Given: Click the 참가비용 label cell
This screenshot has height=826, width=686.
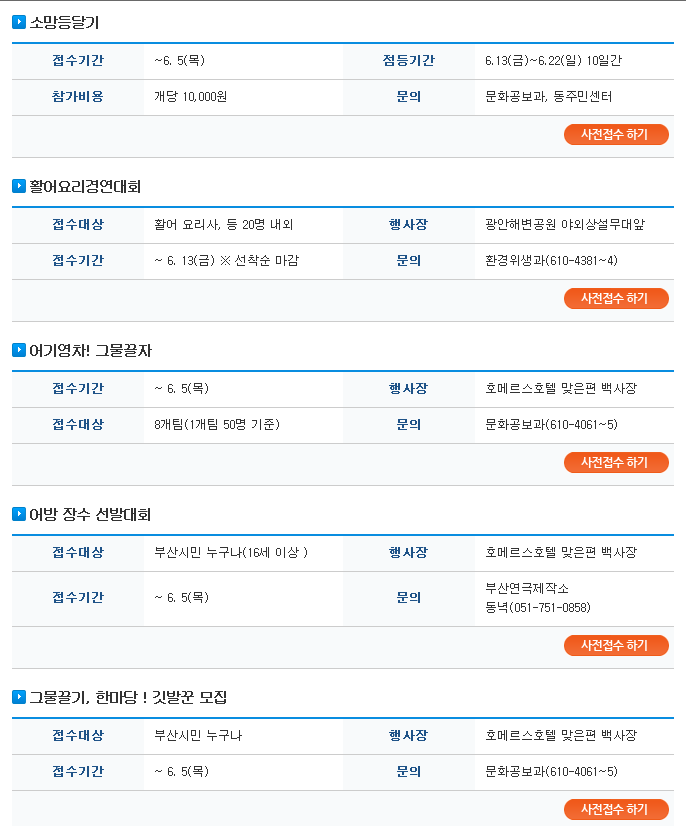Looking at the screenshot, I should 78,96.
